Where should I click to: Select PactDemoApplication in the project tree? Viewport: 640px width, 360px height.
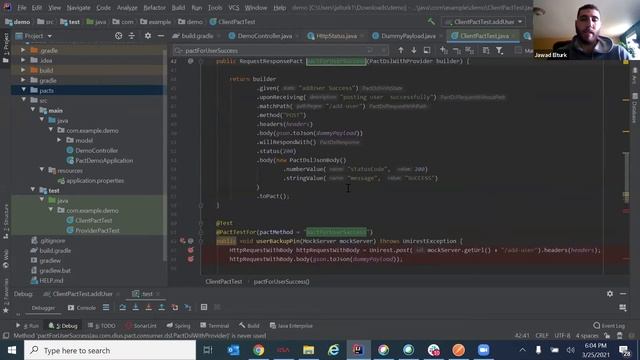click(104, 160)
